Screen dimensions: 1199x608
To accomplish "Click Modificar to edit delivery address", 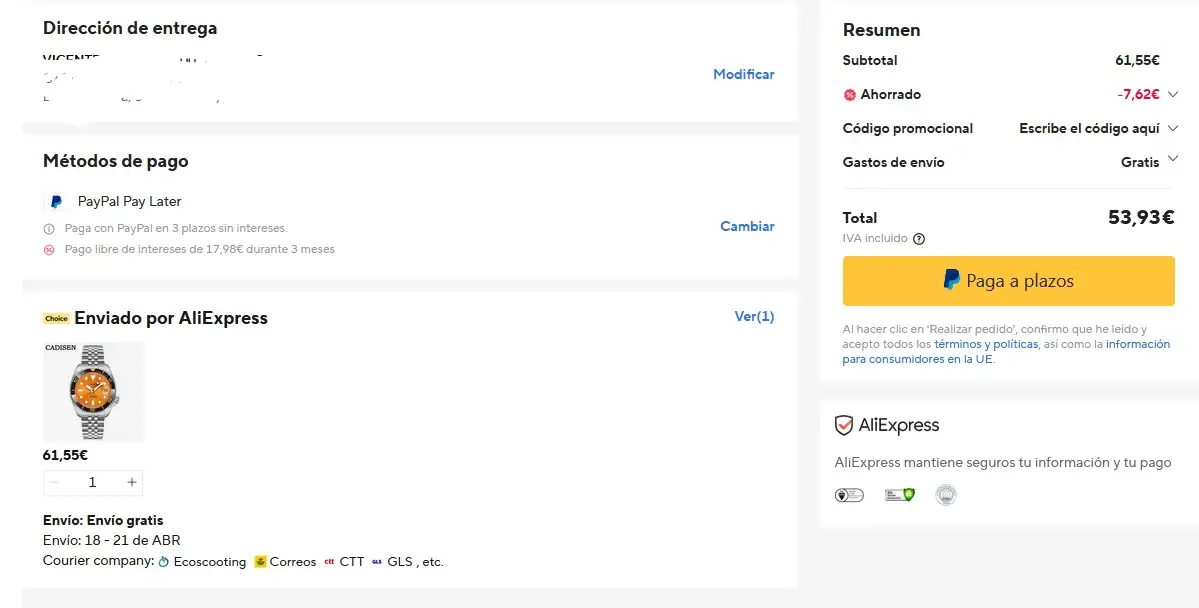I will point(743,74).
